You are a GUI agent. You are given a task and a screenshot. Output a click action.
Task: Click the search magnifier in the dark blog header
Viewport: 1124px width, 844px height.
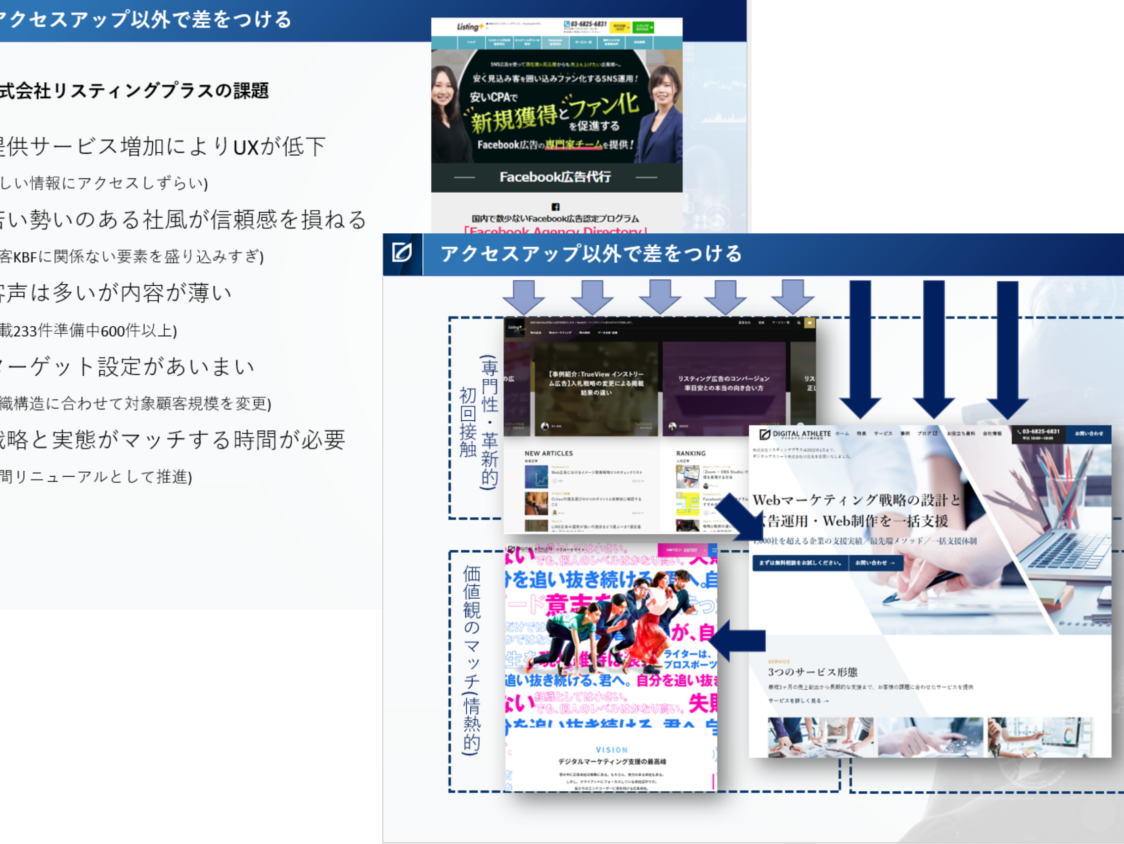pyautogui.click(x=799, y=323)
